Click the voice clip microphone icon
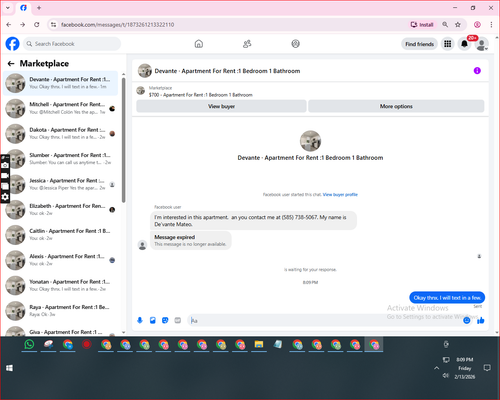Screen dimensions: 500x400 pyautogui.click(x=140, y=320)
